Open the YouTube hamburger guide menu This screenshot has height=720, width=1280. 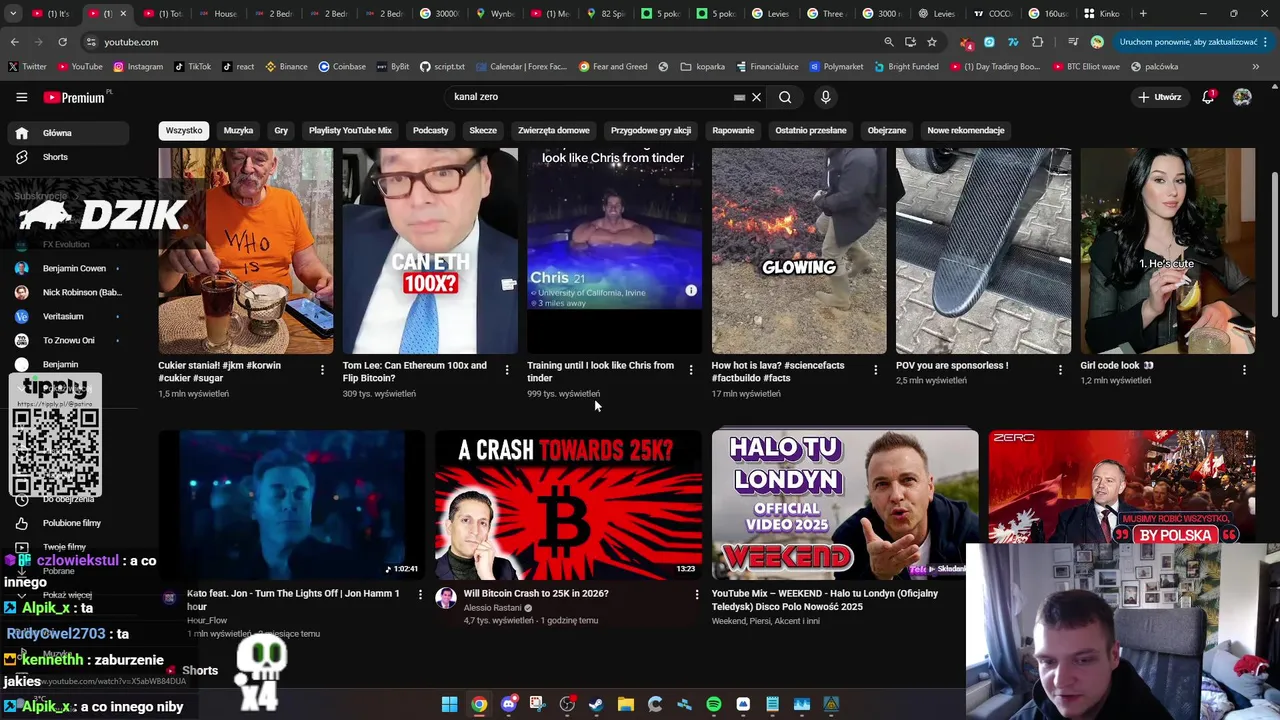coord(21,97)
